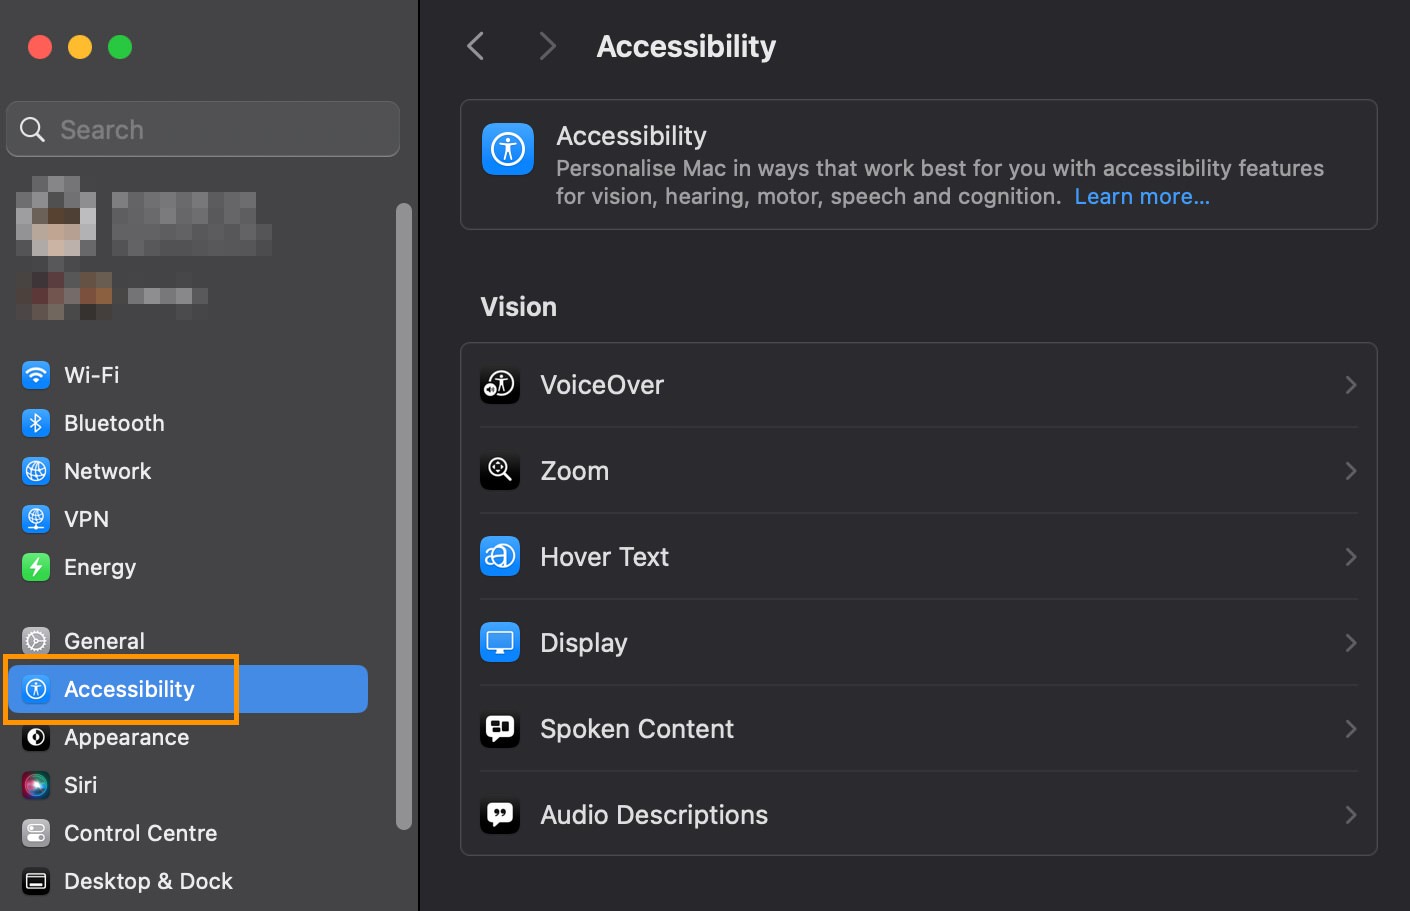Expand Zoom row chevron
Screen dimensions: 1410x911
pos(1351,471)
